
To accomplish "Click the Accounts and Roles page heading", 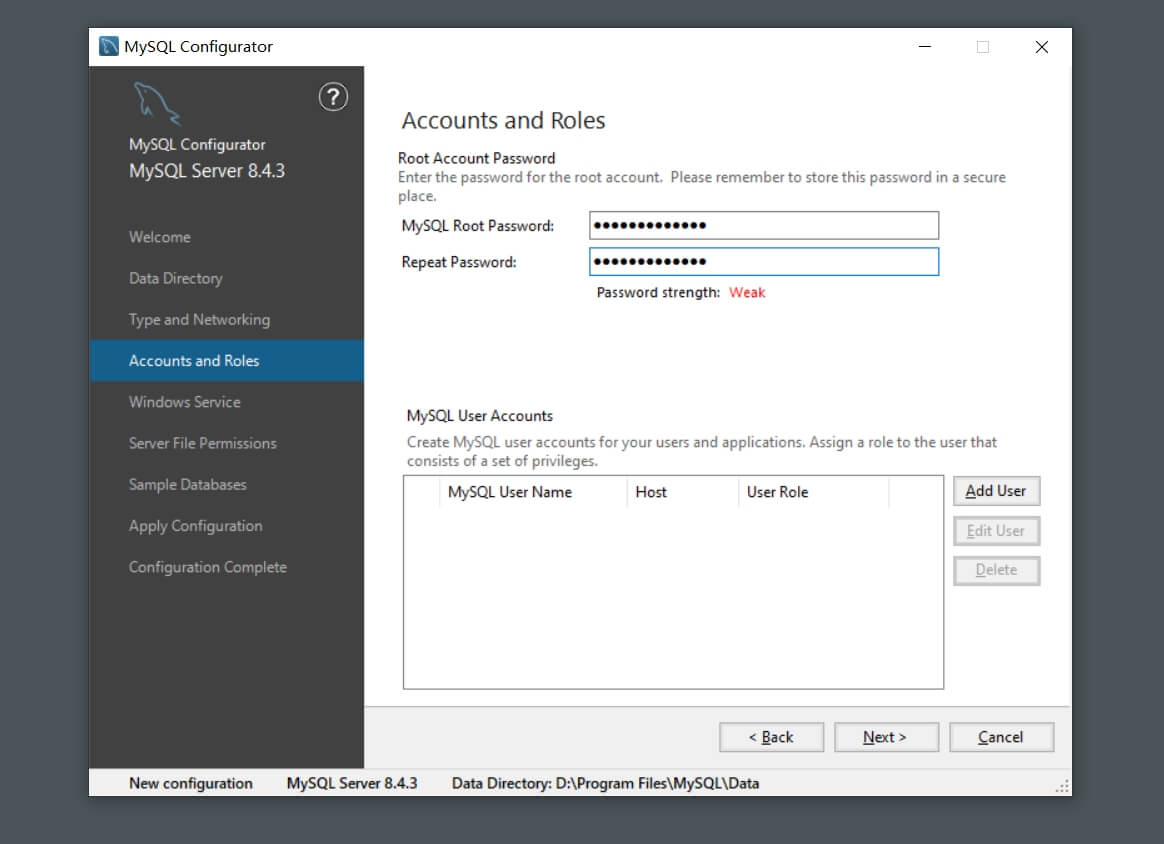I will tap(503, 120).
